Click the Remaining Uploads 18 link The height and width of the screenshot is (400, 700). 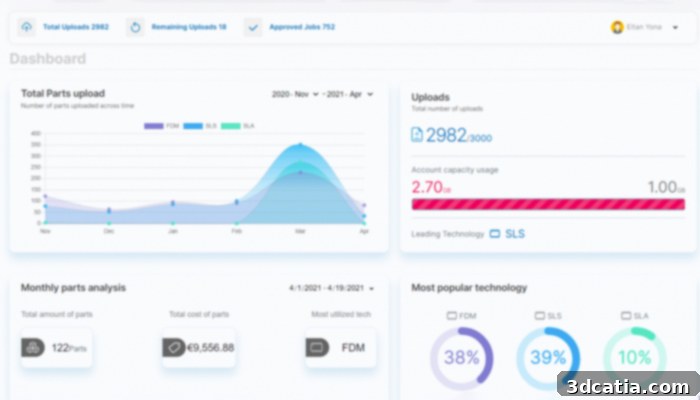coord(189,27)
